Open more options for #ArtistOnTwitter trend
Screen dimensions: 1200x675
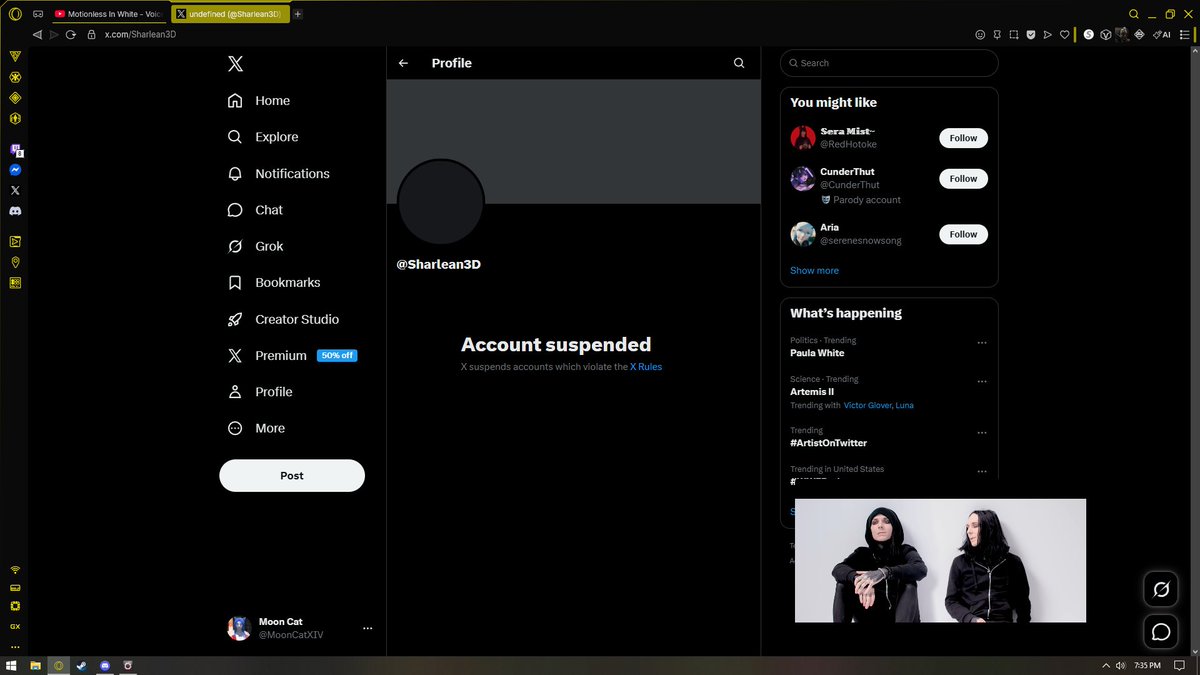point(982,433)
